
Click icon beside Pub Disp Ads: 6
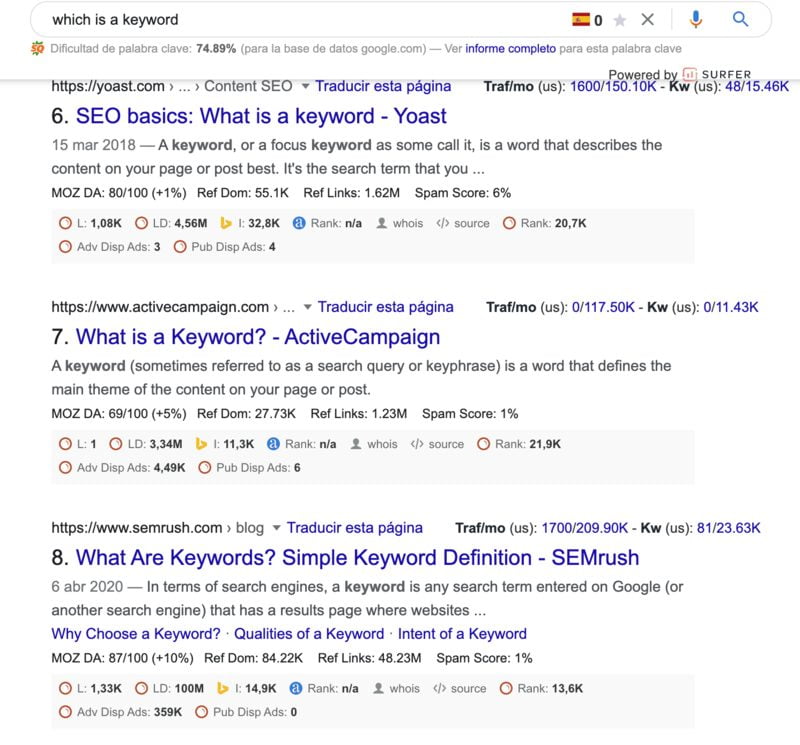tap(205, 467)
